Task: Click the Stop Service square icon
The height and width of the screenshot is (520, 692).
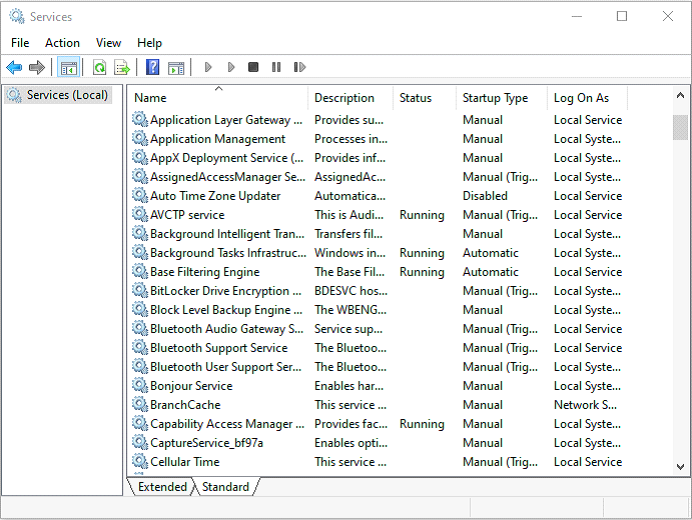Action: tap(253, 67)
